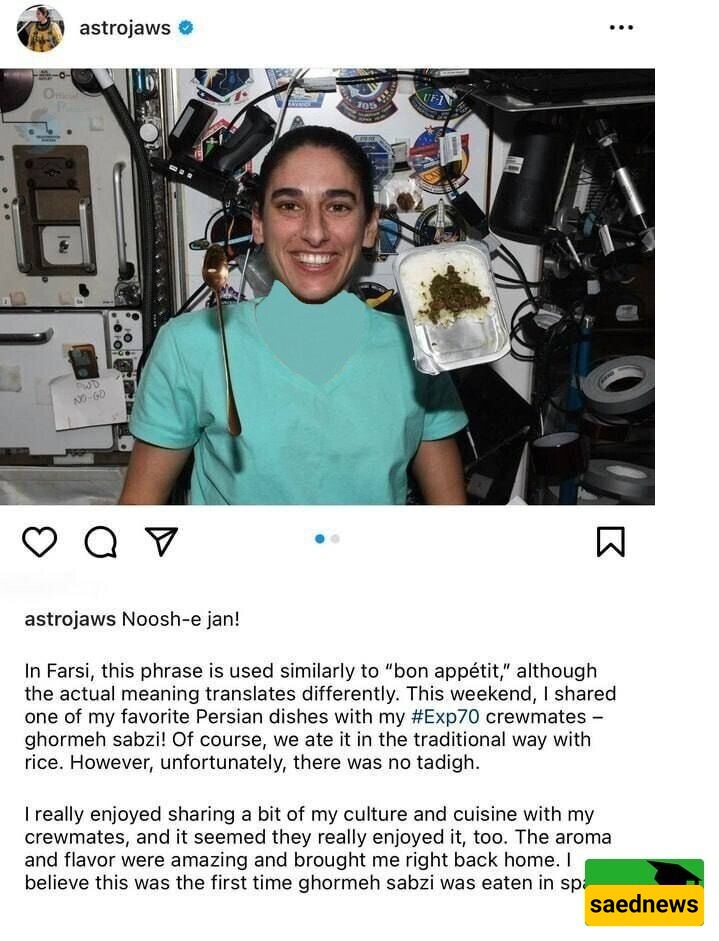This screenshot has width=719, height=941.
Task: Click the blue verified badge
Action: coord(186,28)
